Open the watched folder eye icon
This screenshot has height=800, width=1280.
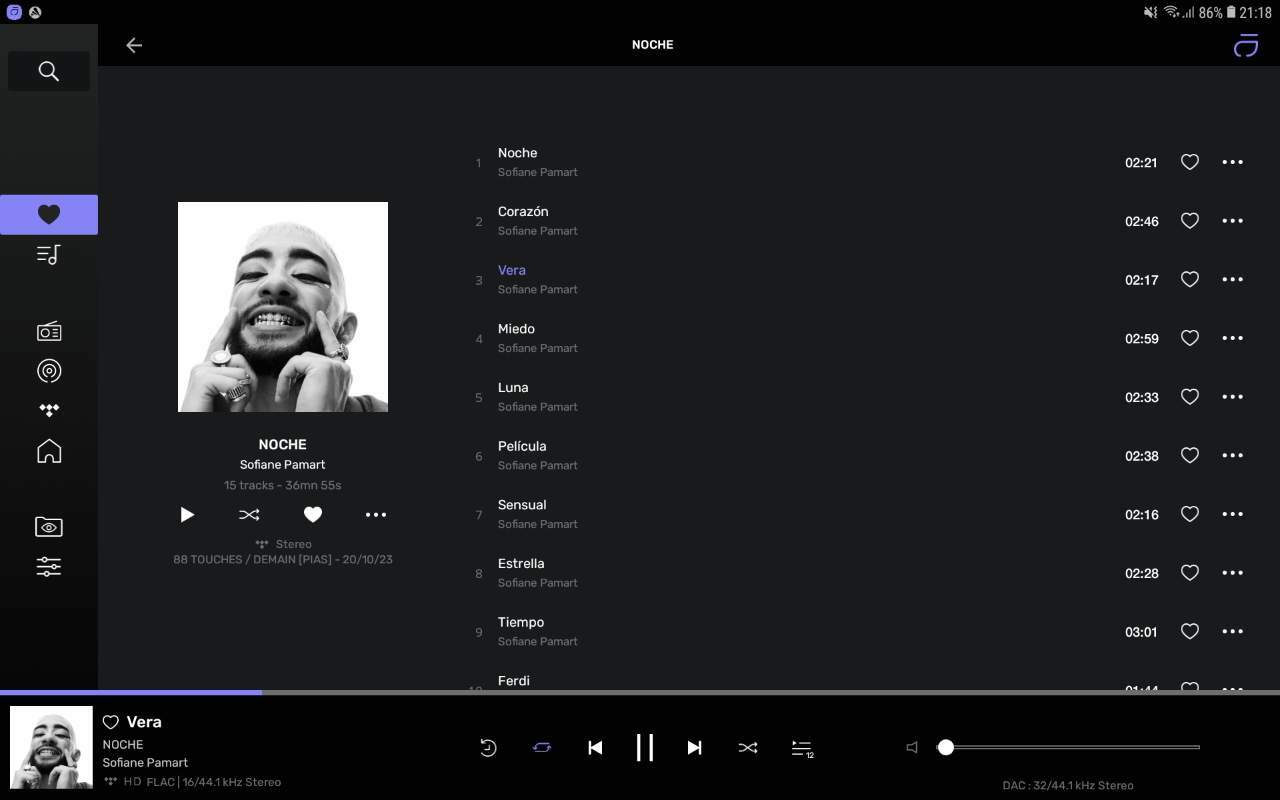[x=48, y=527]
